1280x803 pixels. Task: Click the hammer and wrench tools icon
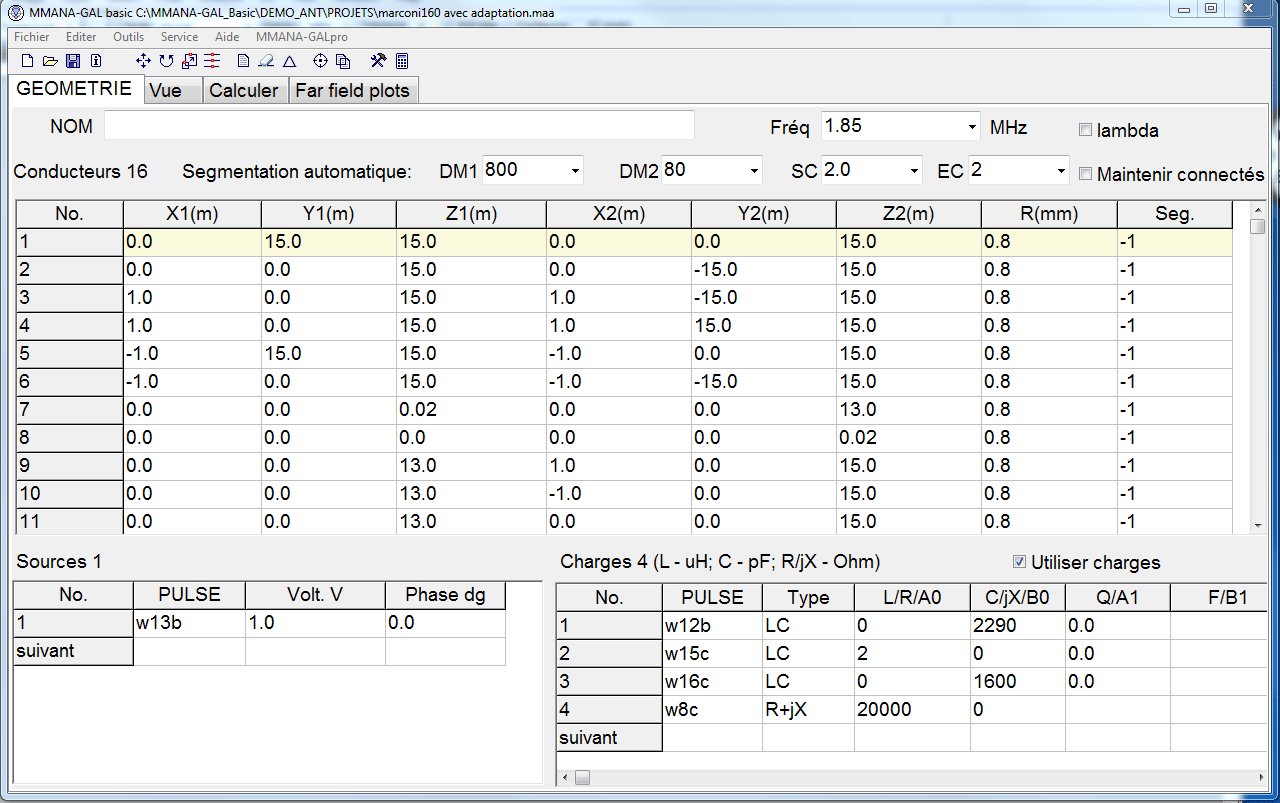point(378,61)
